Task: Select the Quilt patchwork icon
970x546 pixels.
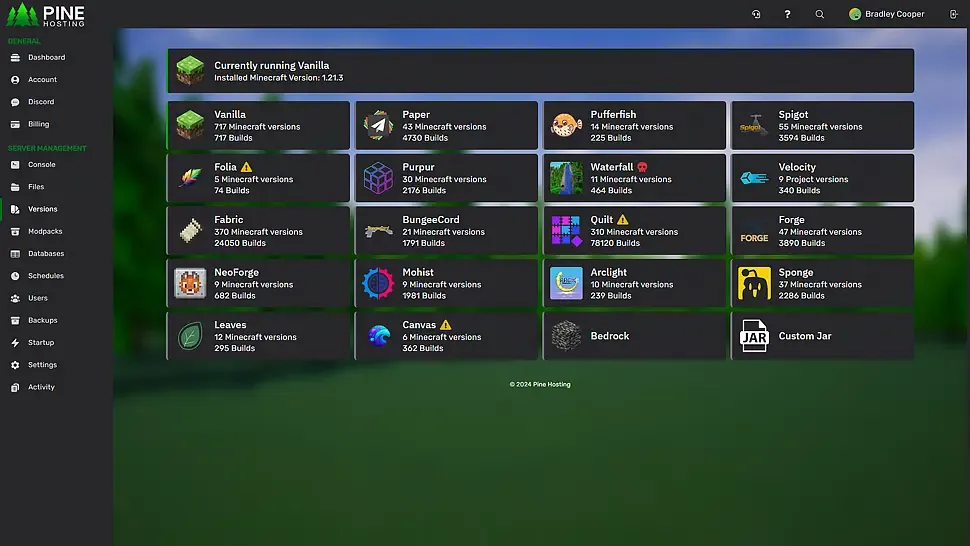Action: [x=566, y=231]
